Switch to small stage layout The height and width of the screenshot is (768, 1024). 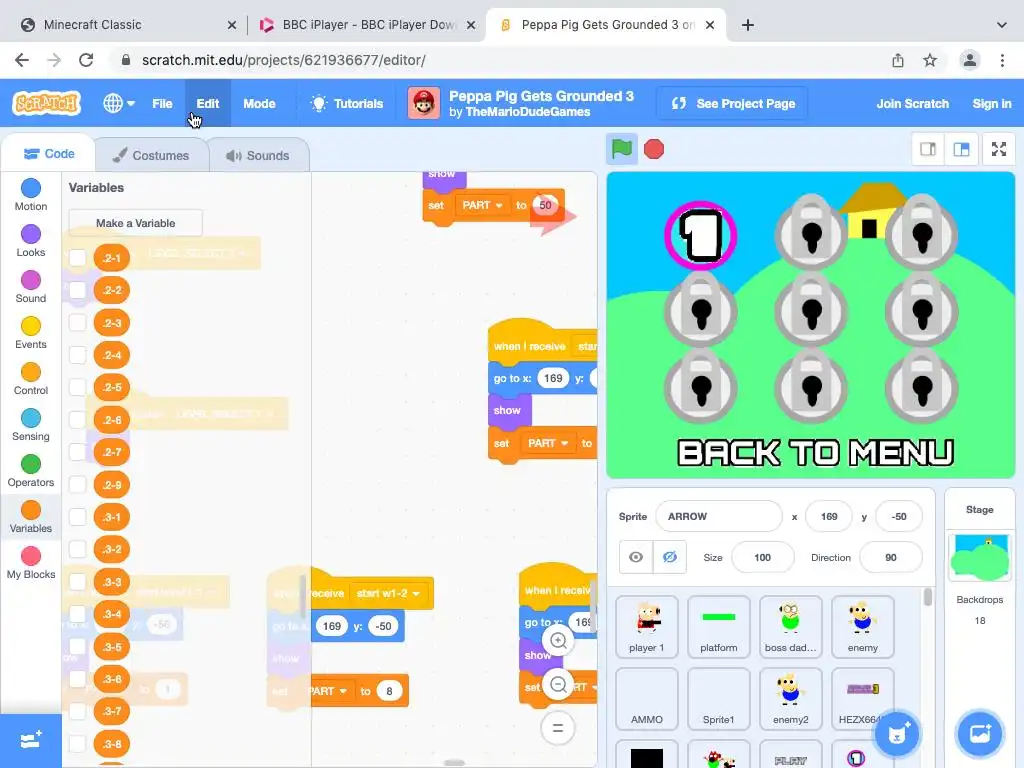(927, 150)
